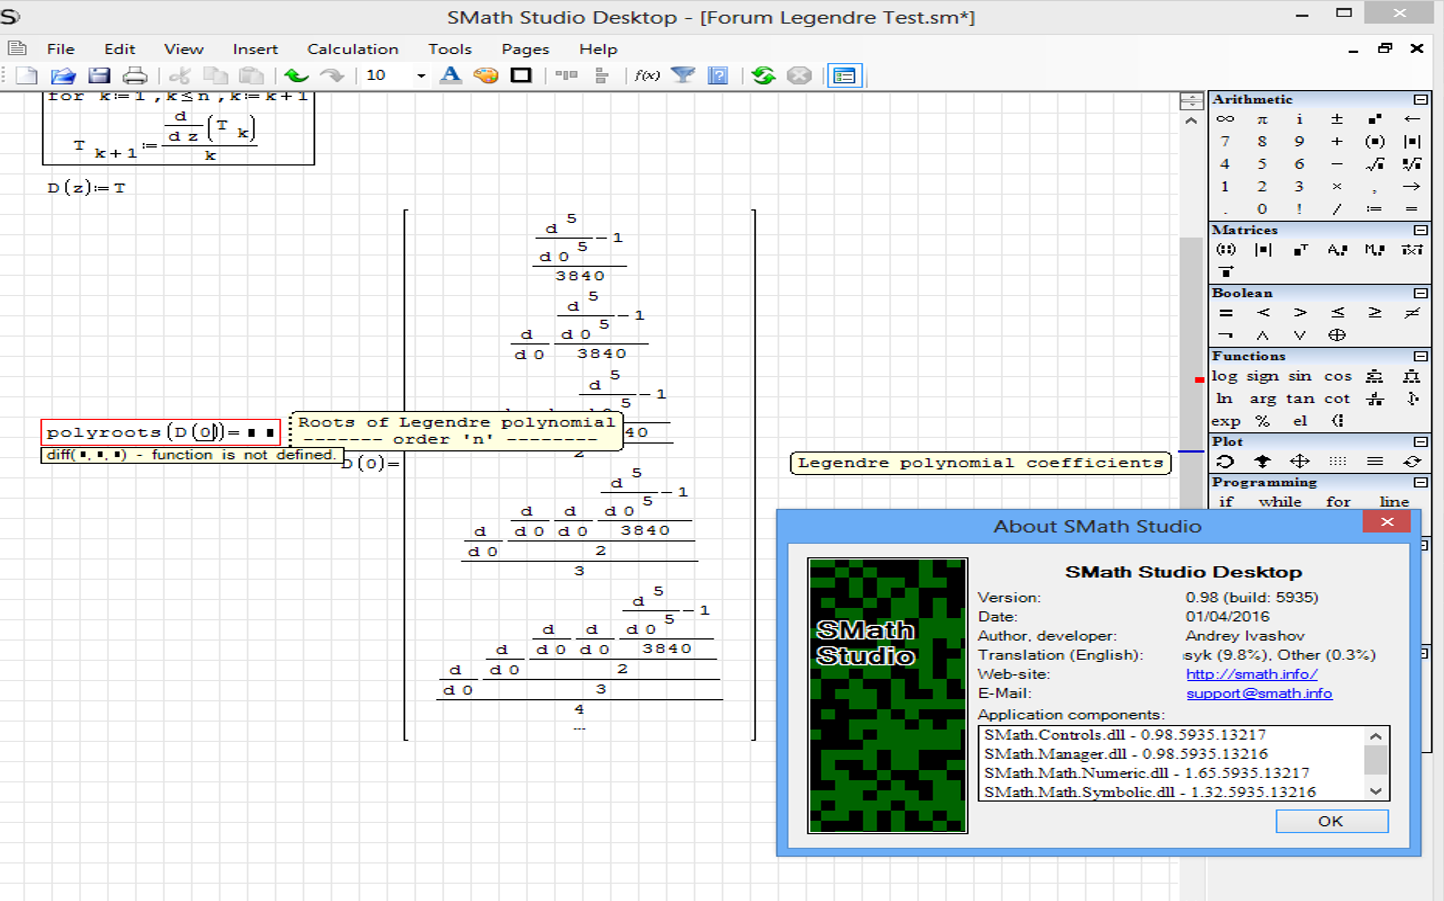Recalculate the worksheet with green refresh icon
The height and width of the screenshot is (901, 1444).
[x=763, y=76]
